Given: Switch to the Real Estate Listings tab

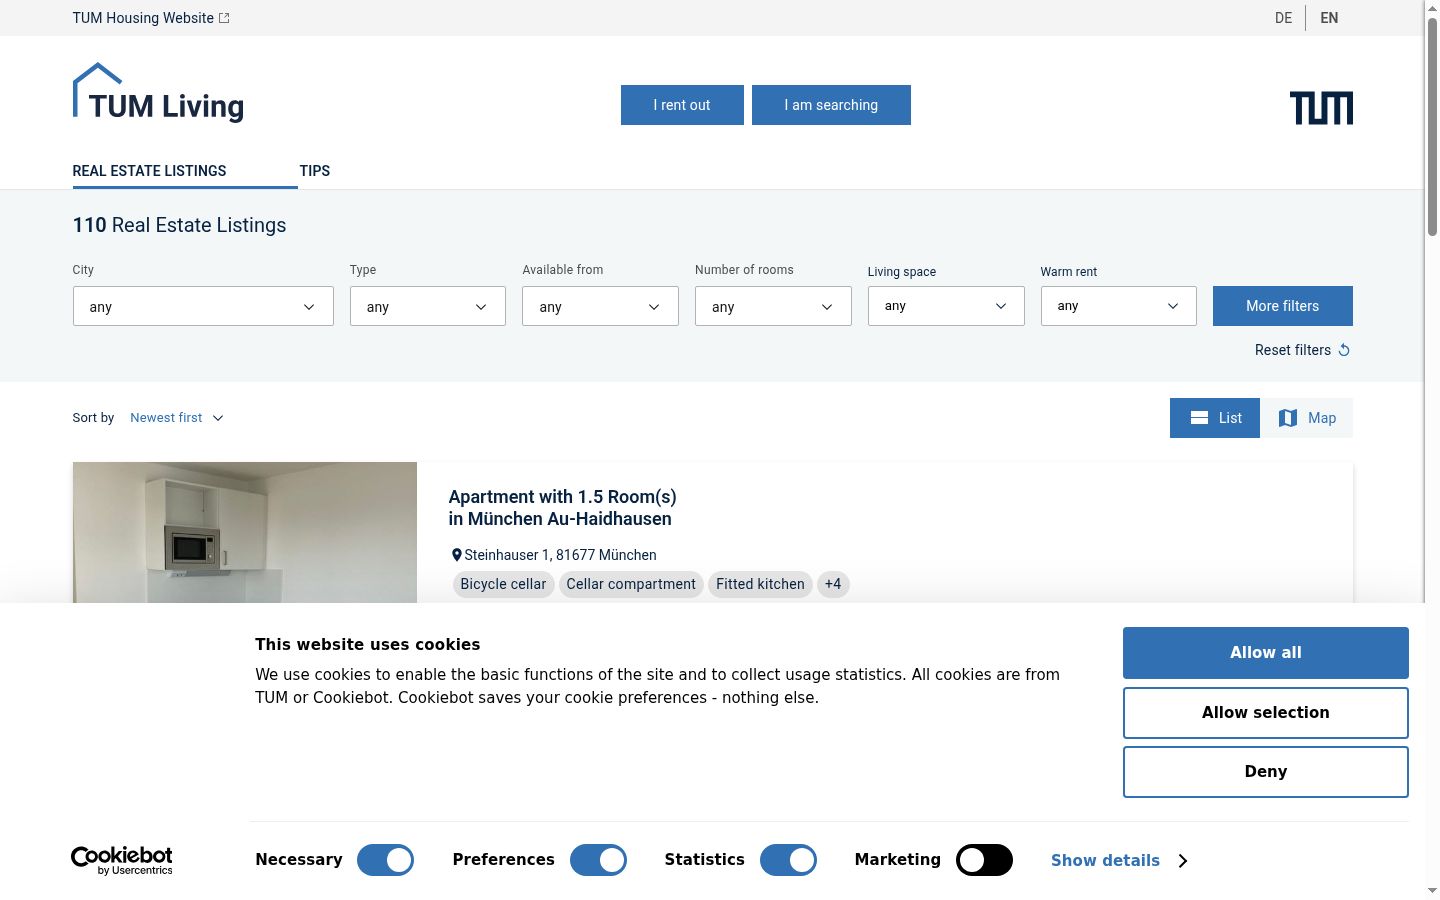Looking at the screenshot, I should pyautogui.click(x=150, y=171).
